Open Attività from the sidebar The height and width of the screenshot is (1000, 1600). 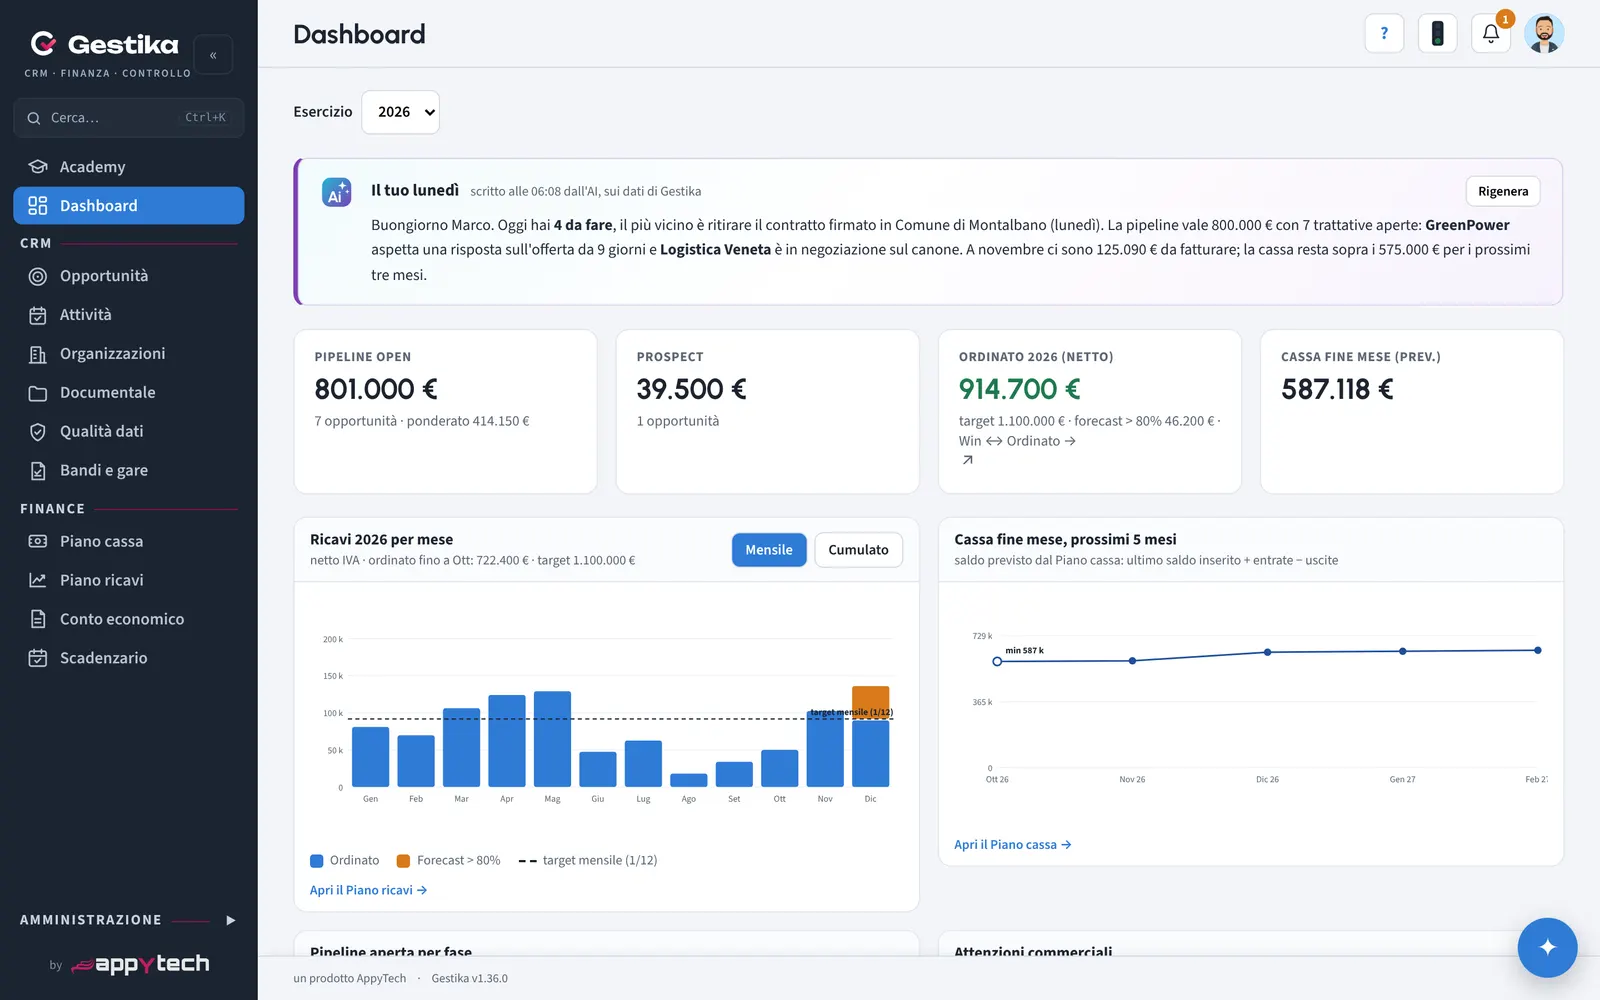point(129,315)
